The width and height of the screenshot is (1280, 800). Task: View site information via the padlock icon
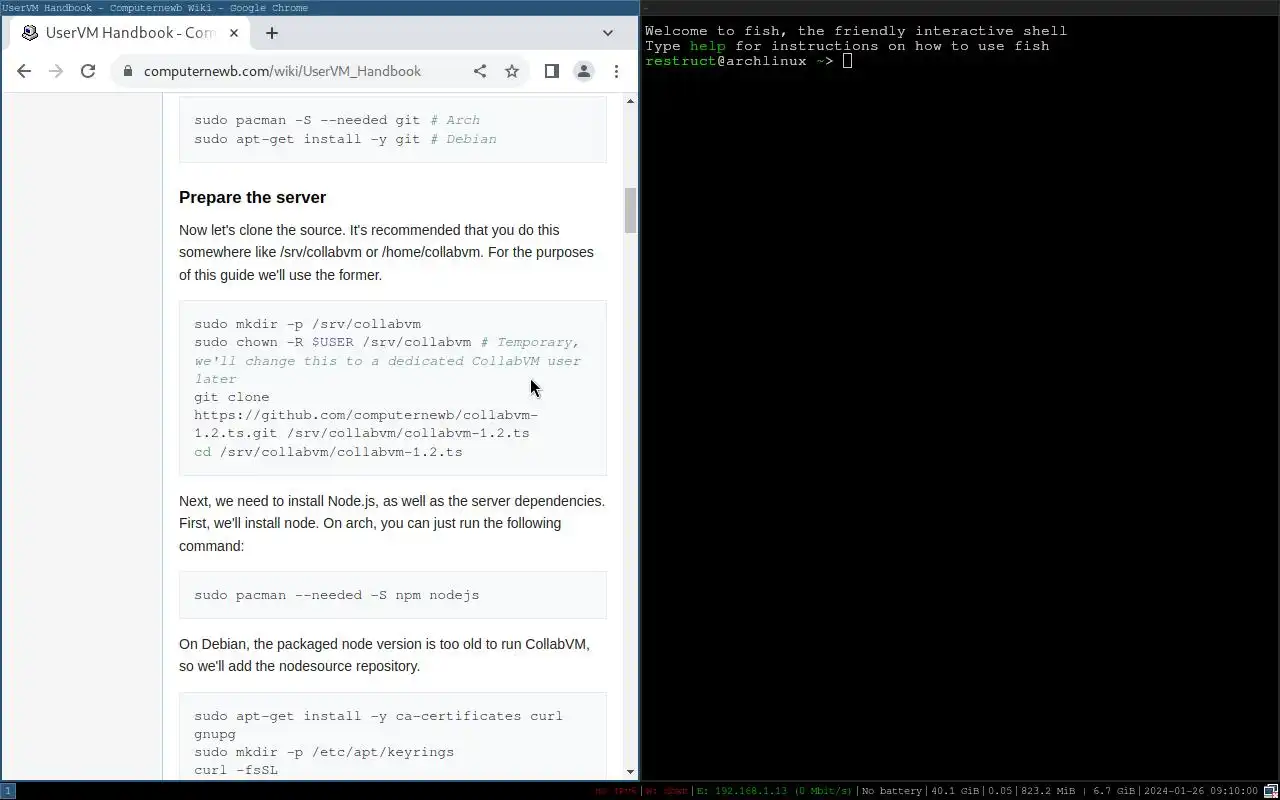tap(127, 71)
